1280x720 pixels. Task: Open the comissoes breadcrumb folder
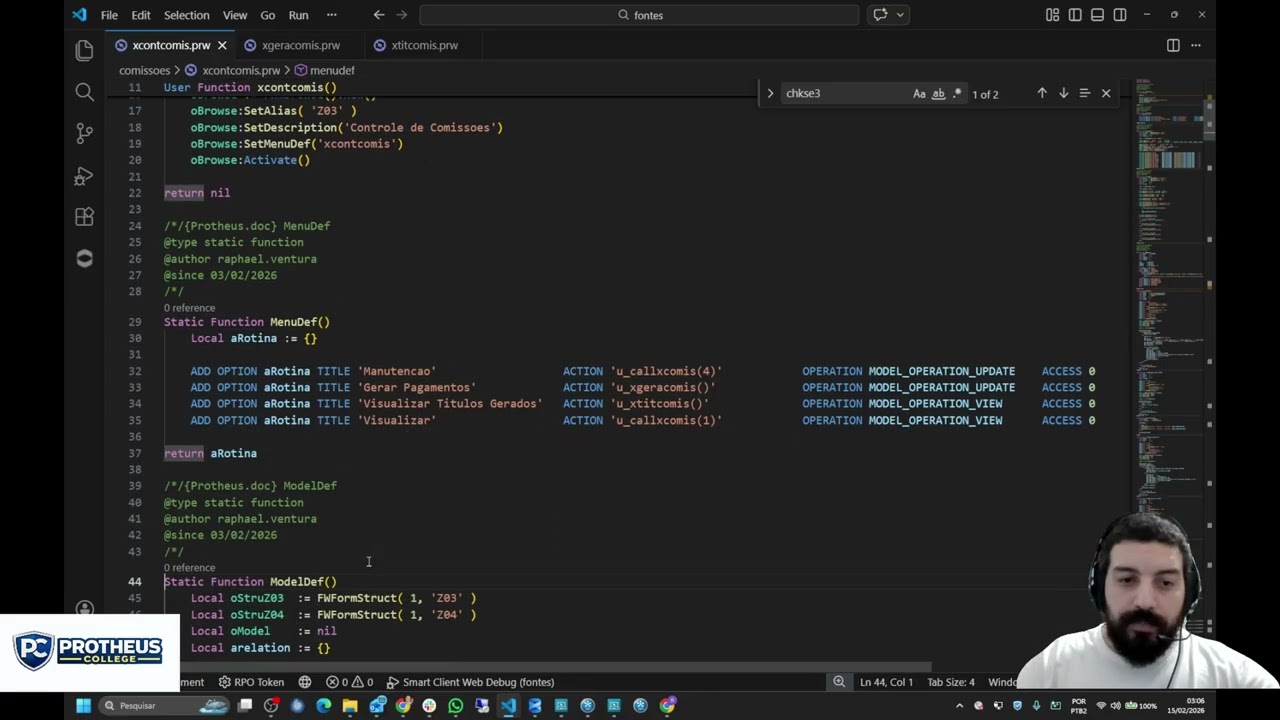pyautogui.click(x=145, y=70)
